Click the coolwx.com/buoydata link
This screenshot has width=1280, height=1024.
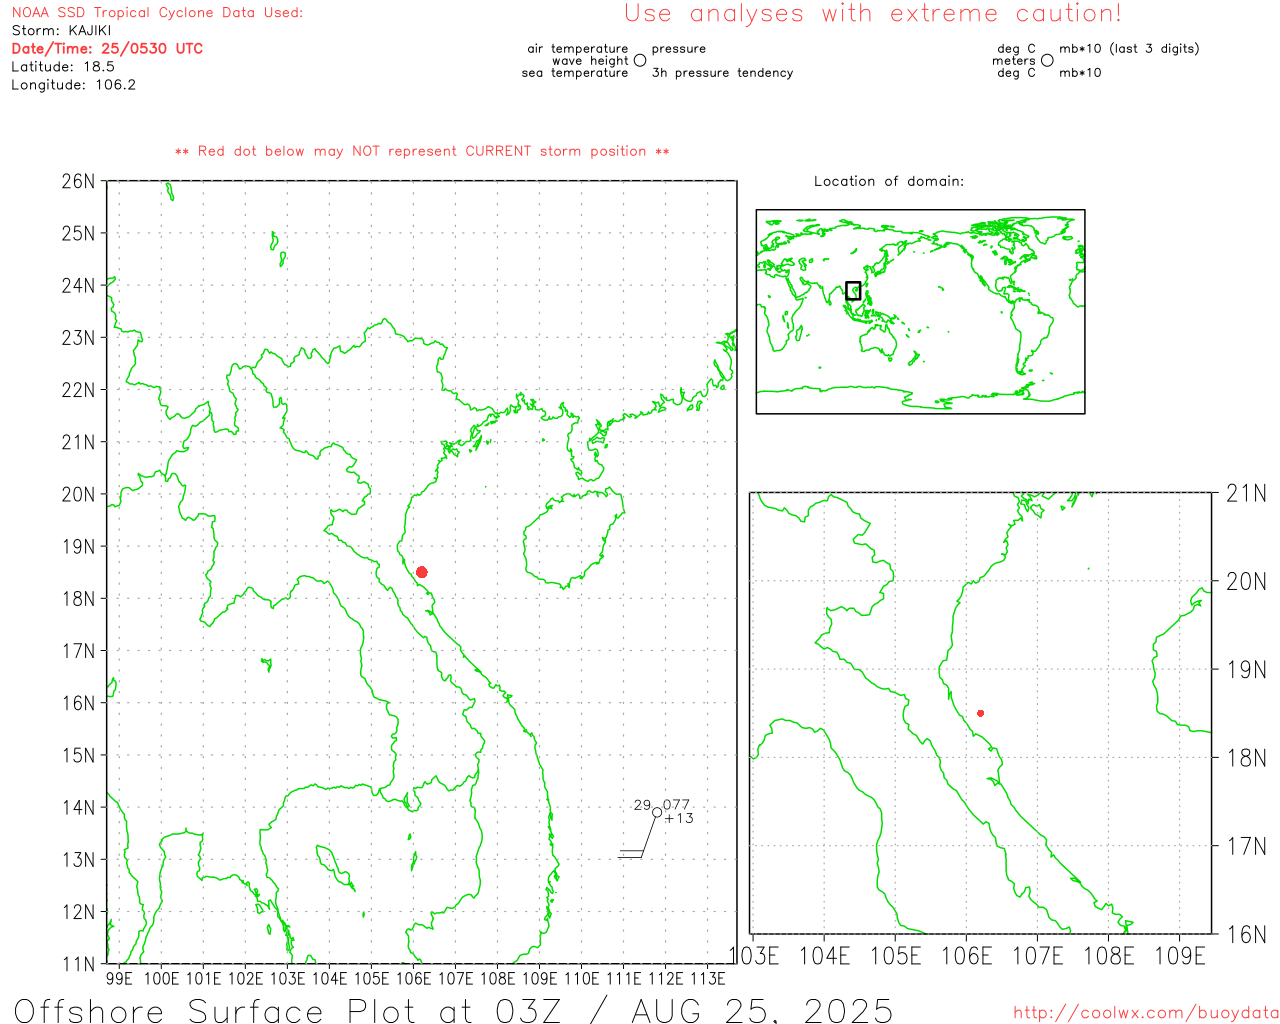point(1146,1013)
